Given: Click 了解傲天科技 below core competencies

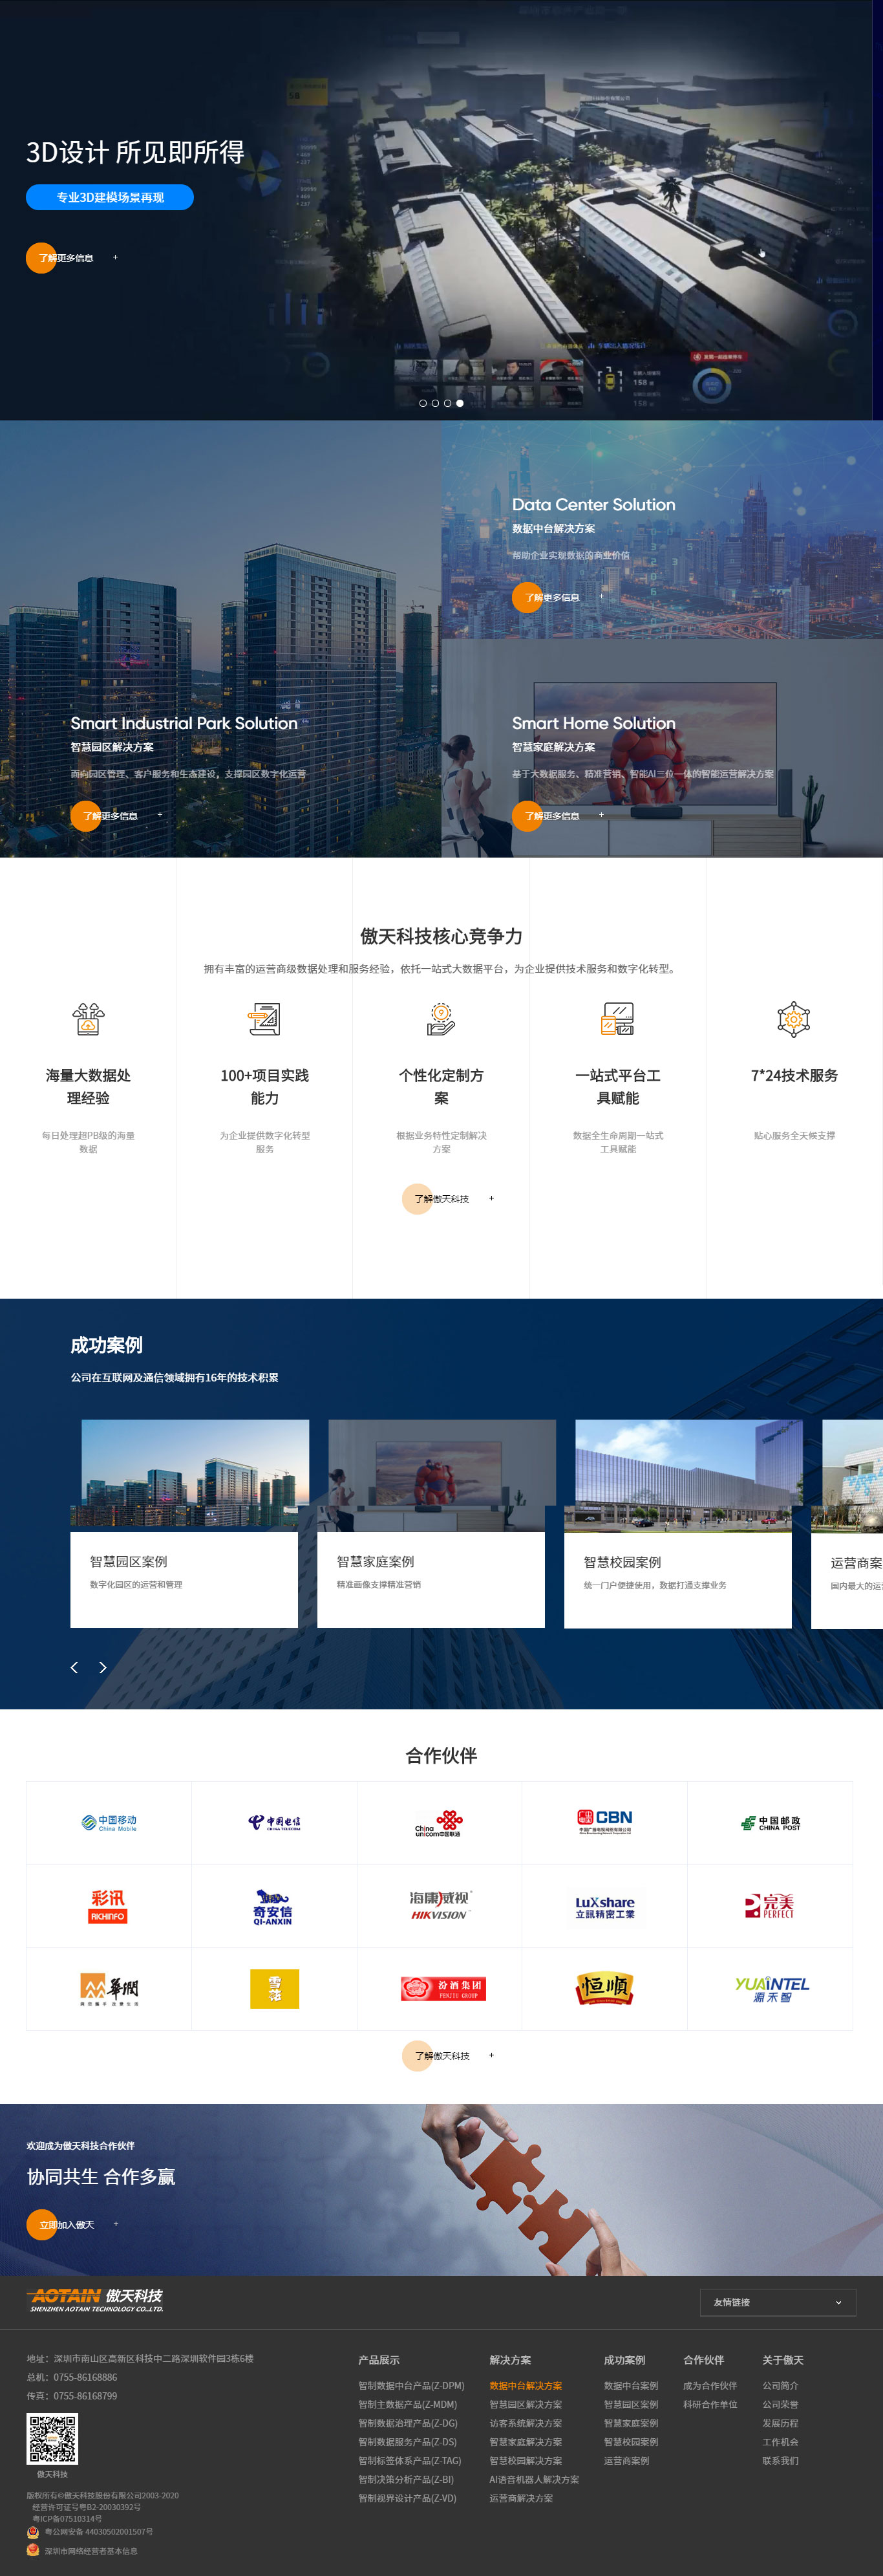Looking at the screenshot, I should click(448, 1198).
